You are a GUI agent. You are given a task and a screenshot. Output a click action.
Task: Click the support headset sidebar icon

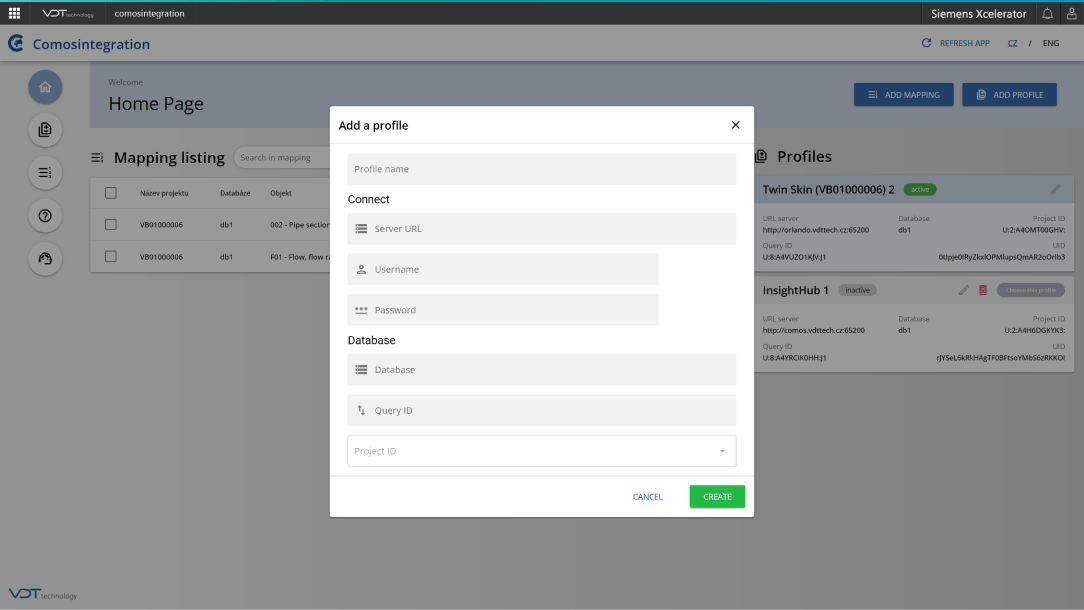click(x=45, y=259)
